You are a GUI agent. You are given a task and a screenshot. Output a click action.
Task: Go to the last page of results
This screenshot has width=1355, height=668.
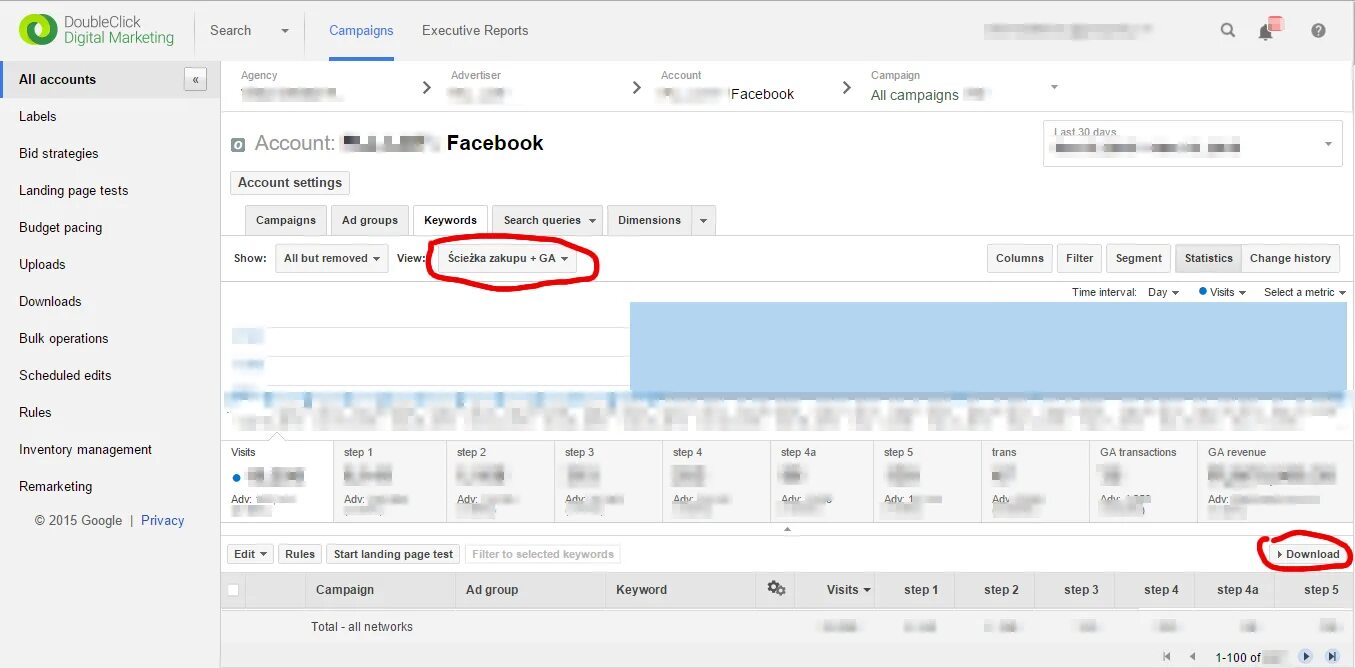pos(1332,656)
